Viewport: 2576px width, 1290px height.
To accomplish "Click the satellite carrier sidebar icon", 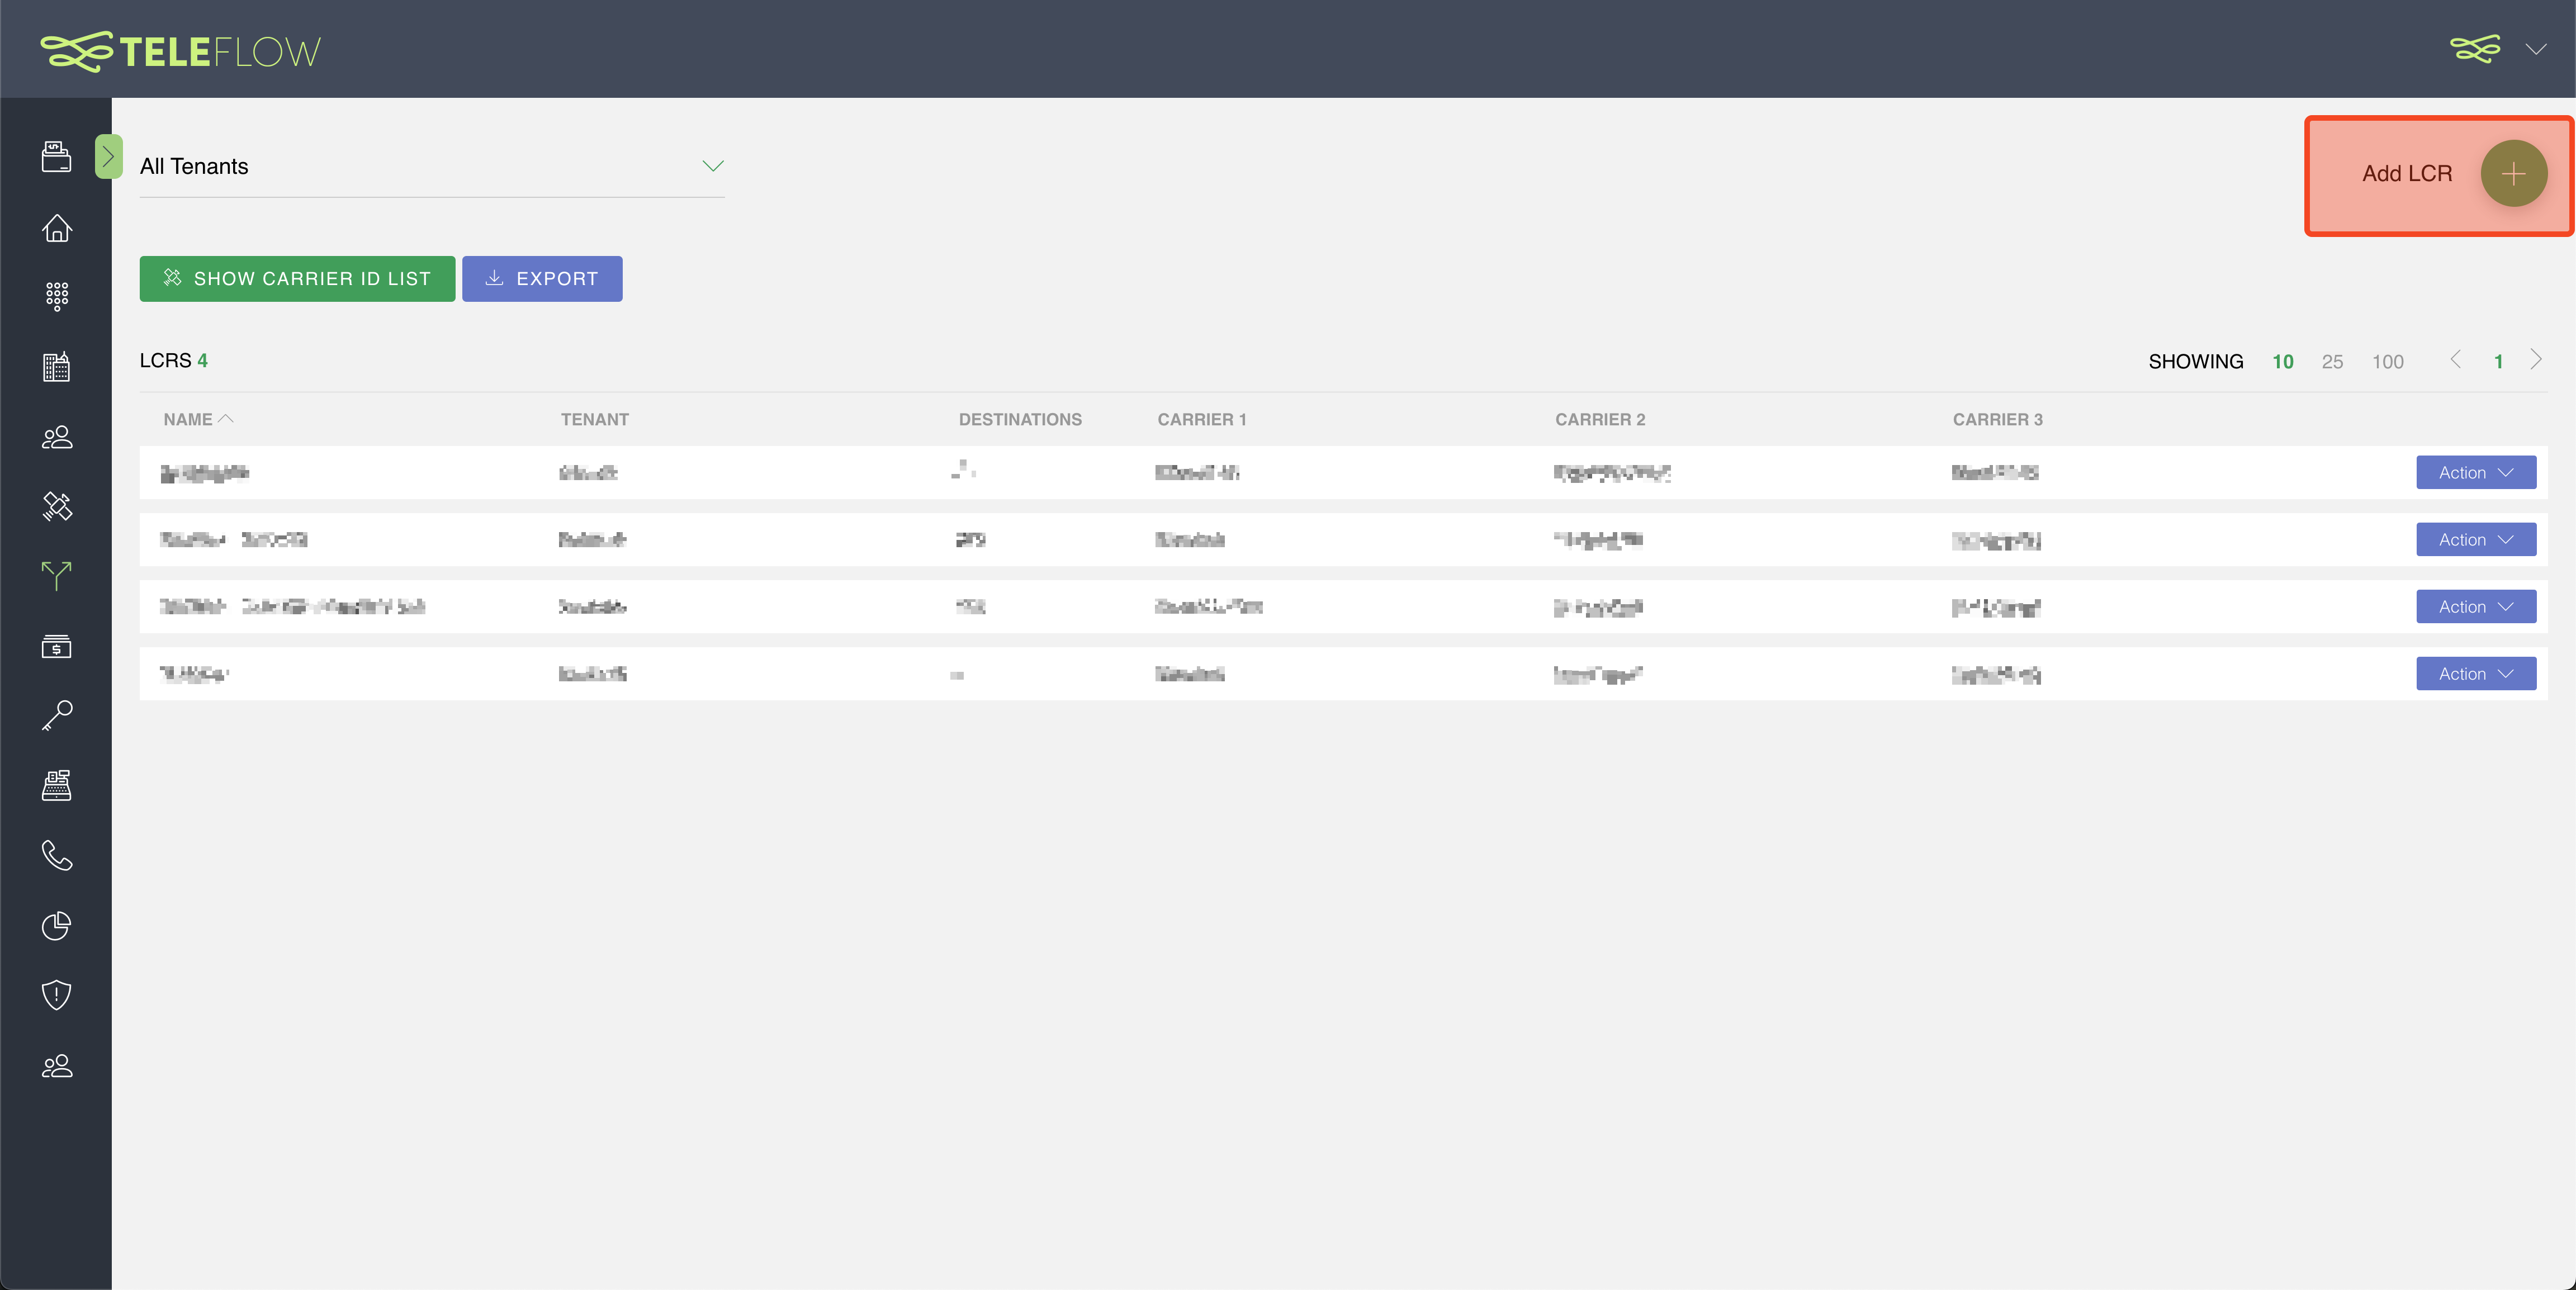I will point(56,506).
